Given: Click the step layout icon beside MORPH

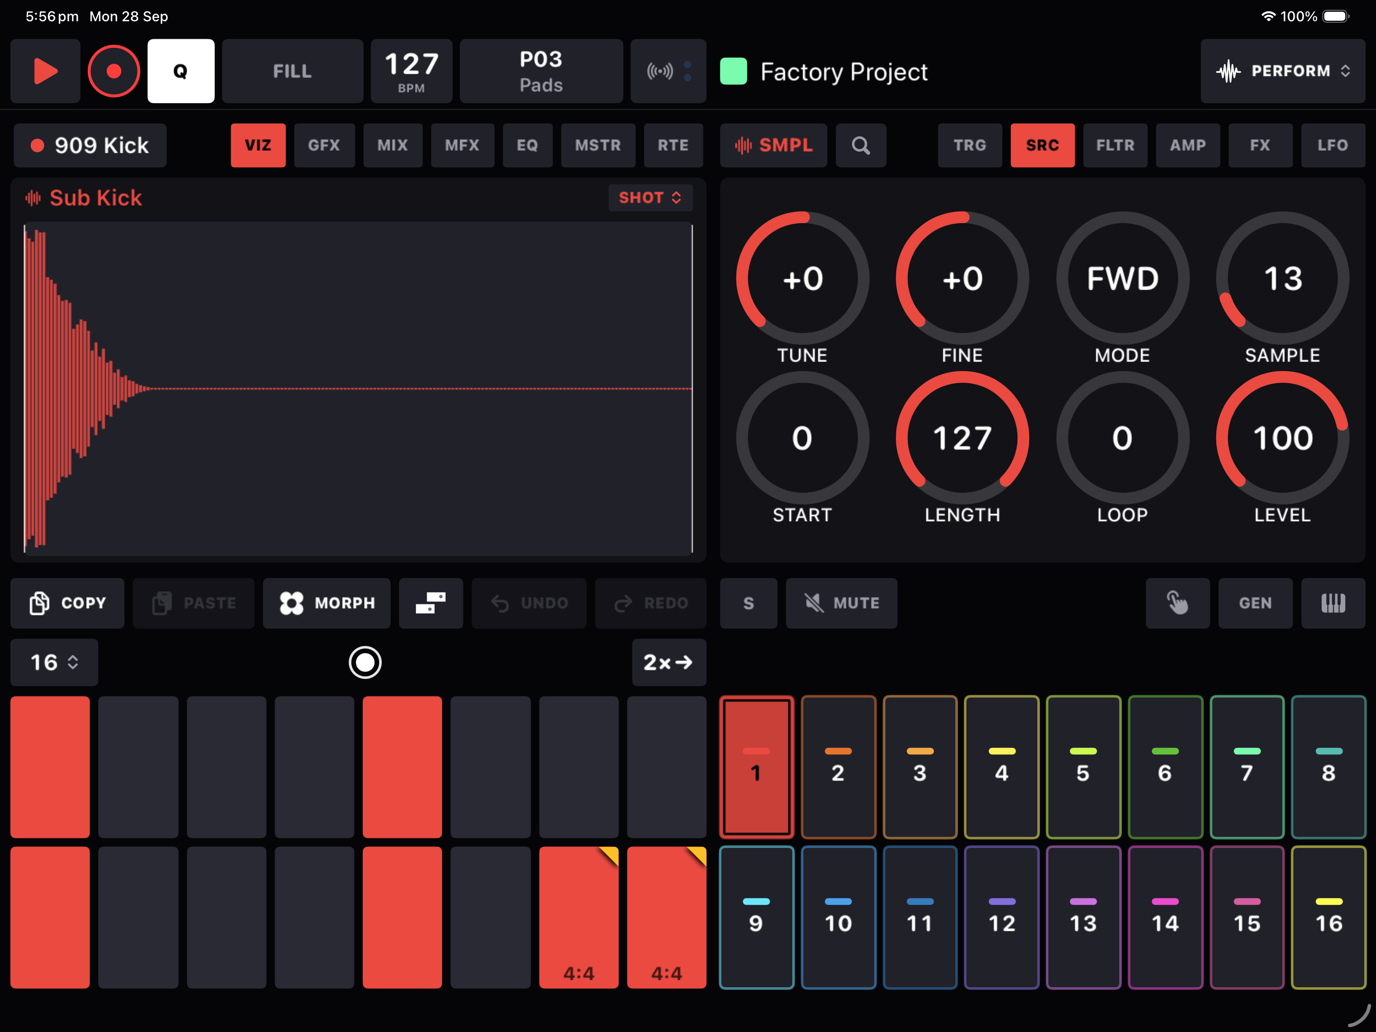Looking at the screenshot, I should pyautogui.click(x=431, y=603).
